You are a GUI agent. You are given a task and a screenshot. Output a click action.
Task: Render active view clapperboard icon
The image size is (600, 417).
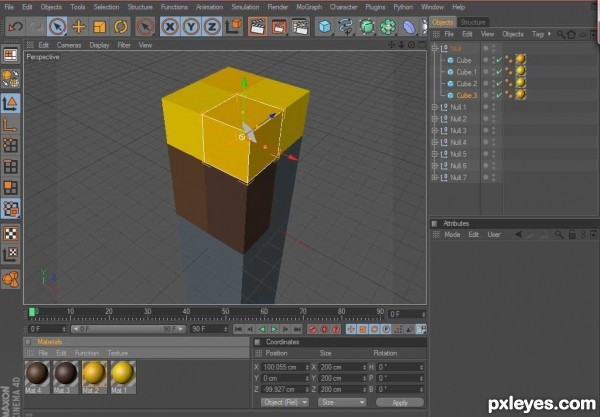tap(258, 27)
